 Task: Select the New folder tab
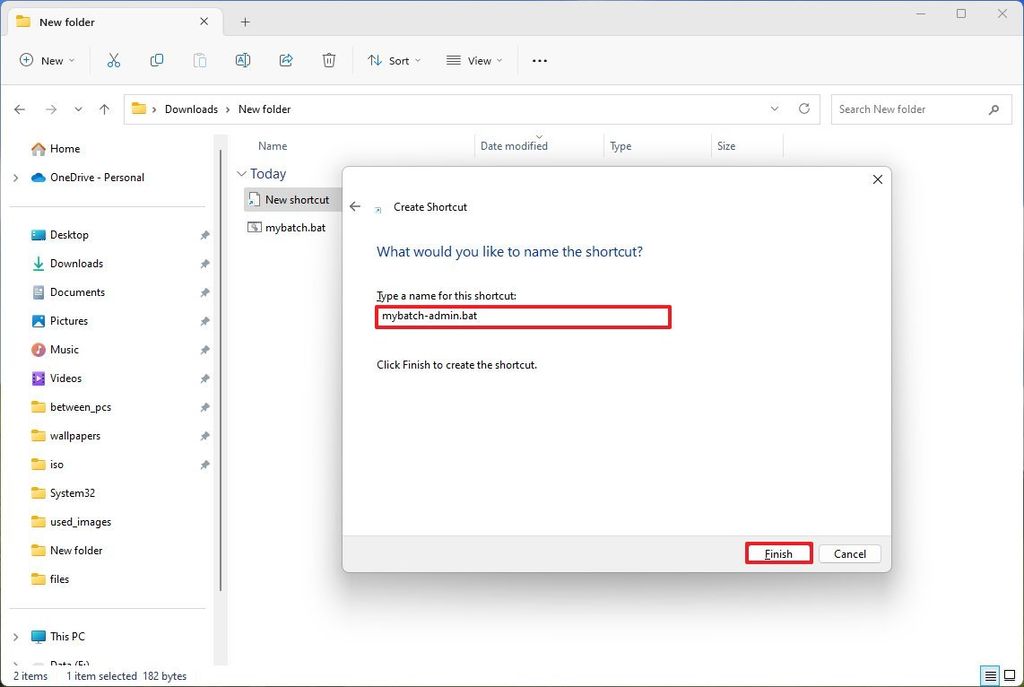coord(68,21)
